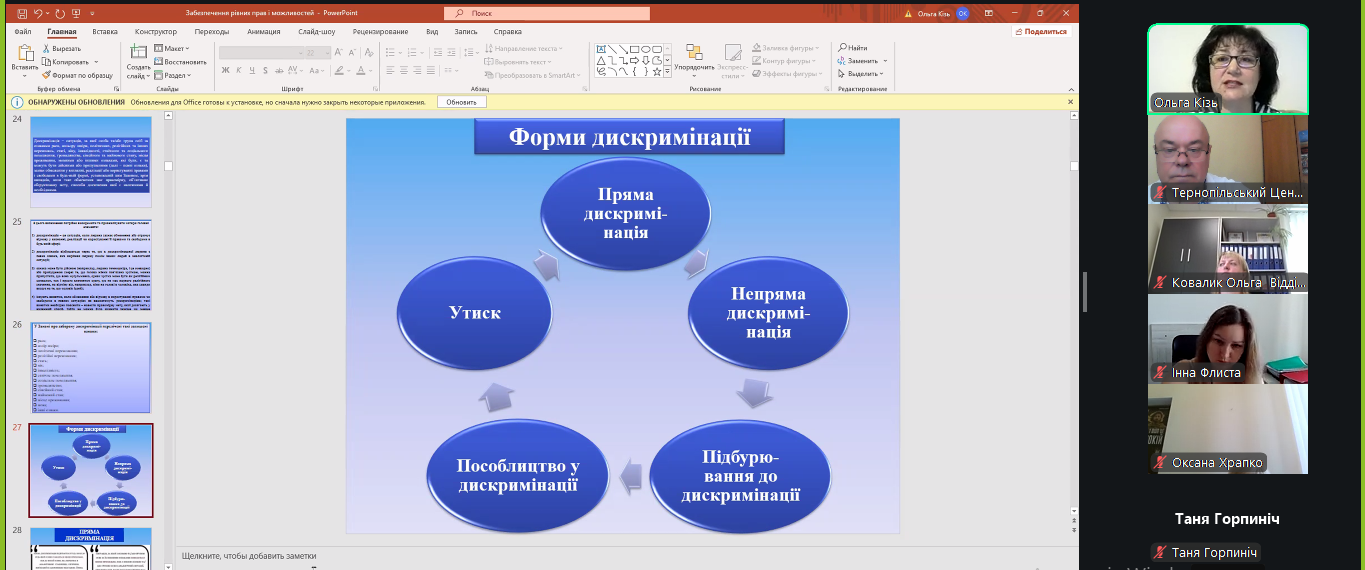
Task: Select Формат по образцу brush
Action: coord(78,75)
